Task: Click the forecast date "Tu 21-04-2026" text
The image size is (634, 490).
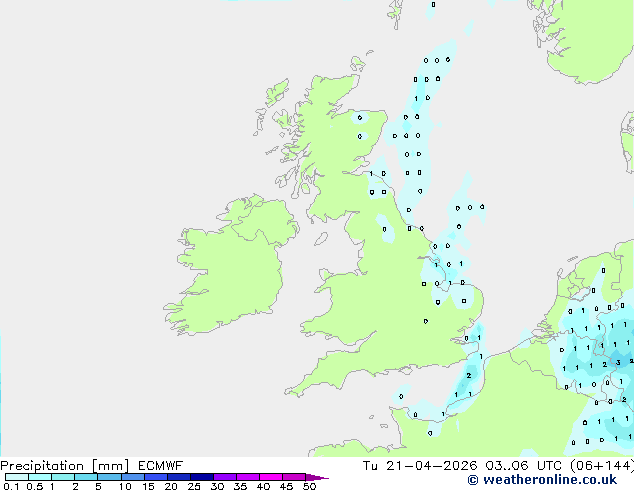Action: tap(420, 466)
